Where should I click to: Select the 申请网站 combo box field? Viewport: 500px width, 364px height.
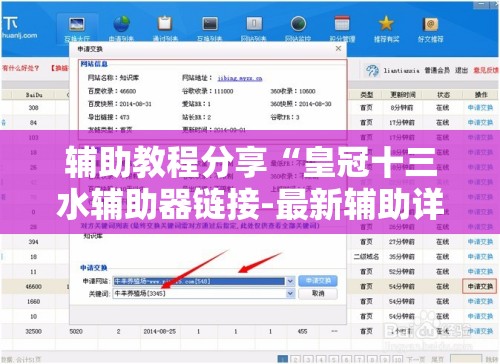204,281
